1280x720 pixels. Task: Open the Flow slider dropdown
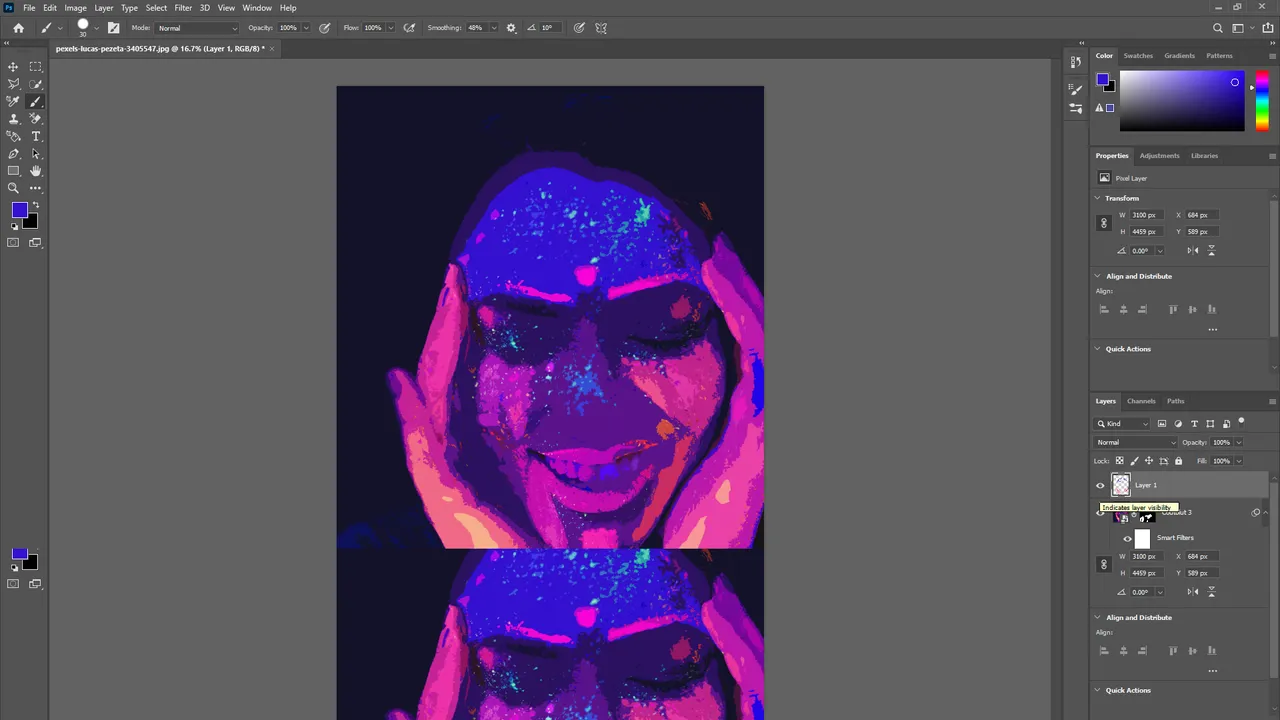pos(391,28)
